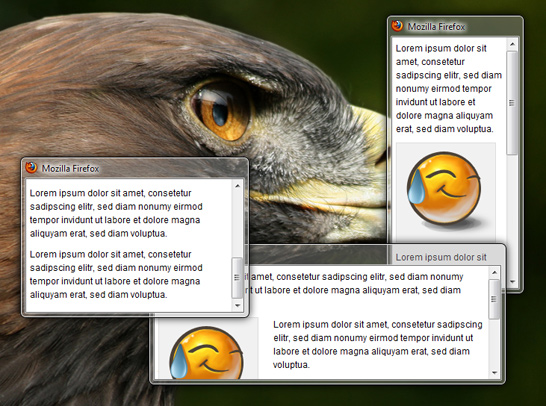Click the Firefox icon in the top-right window's title bar

click(397, 26)
